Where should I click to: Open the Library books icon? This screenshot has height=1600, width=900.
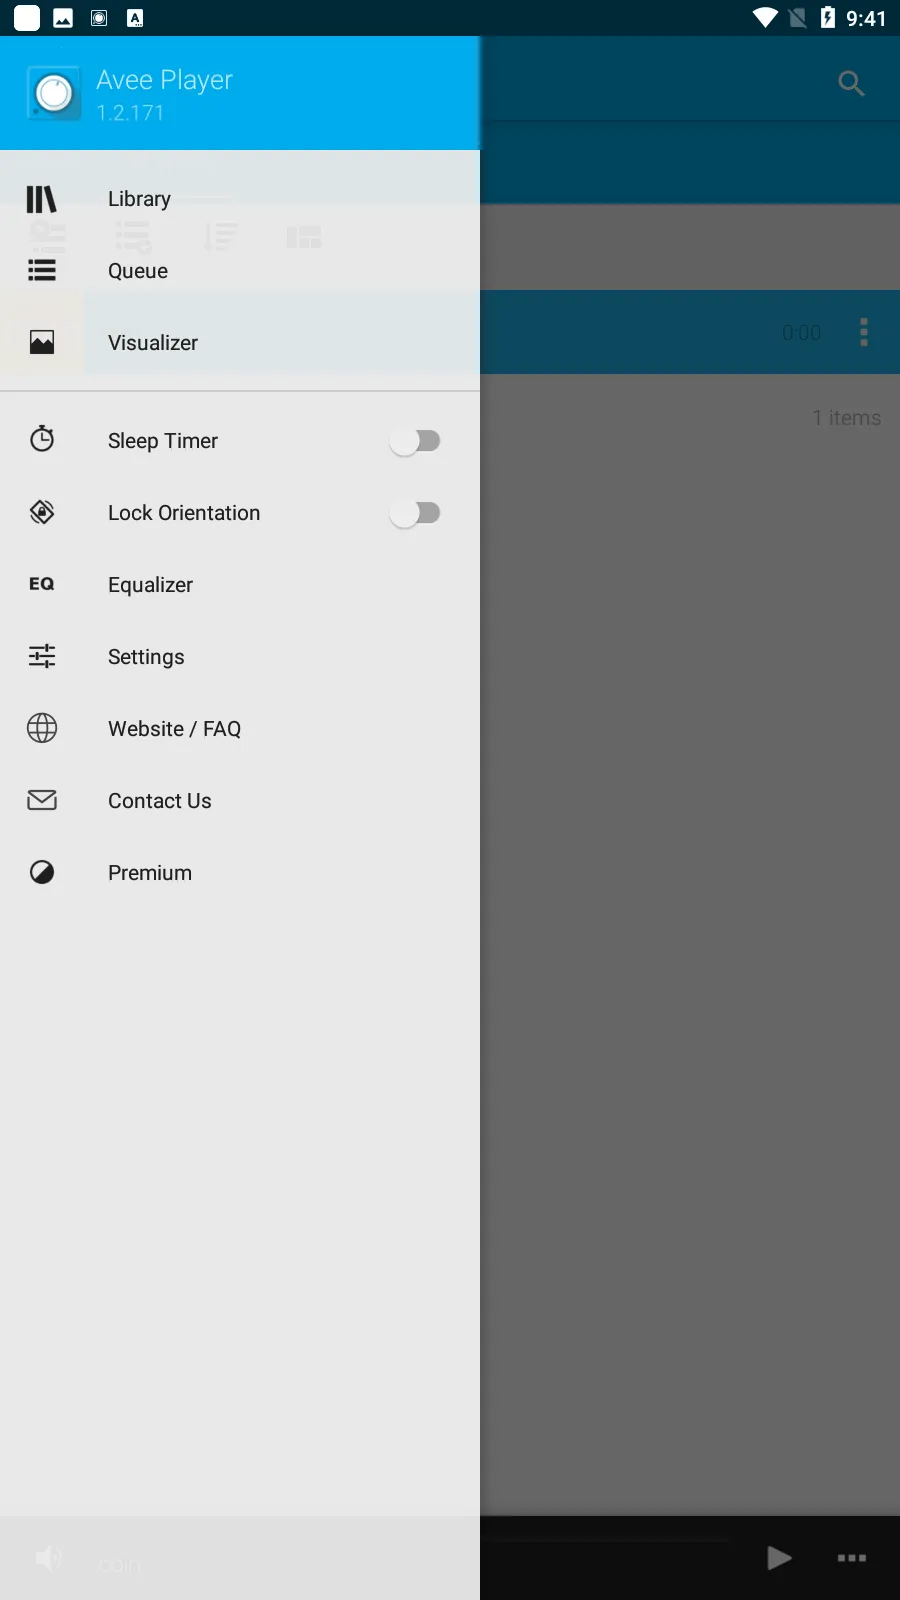[42, 199]
